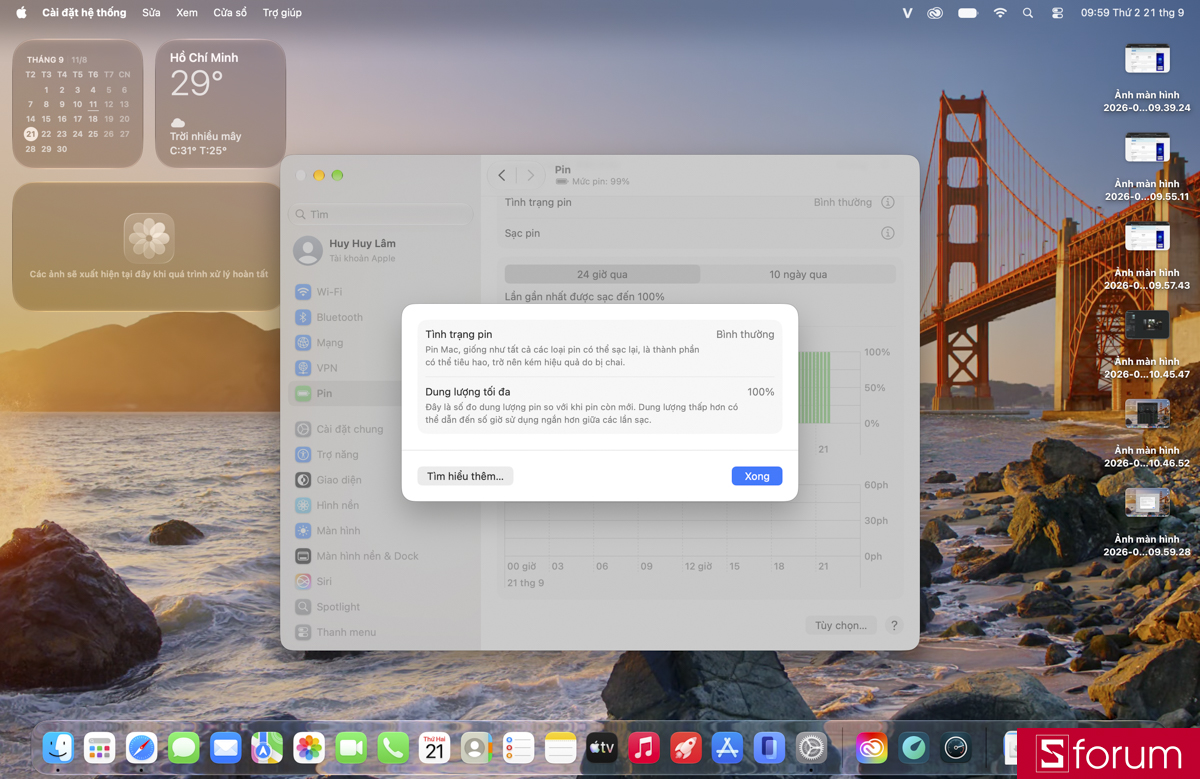Viewport: 1200px width, 779px height.
Task: Open Adobe Creative Cloud in Dock
Action: pyautogui.click(x=872, y=747)
